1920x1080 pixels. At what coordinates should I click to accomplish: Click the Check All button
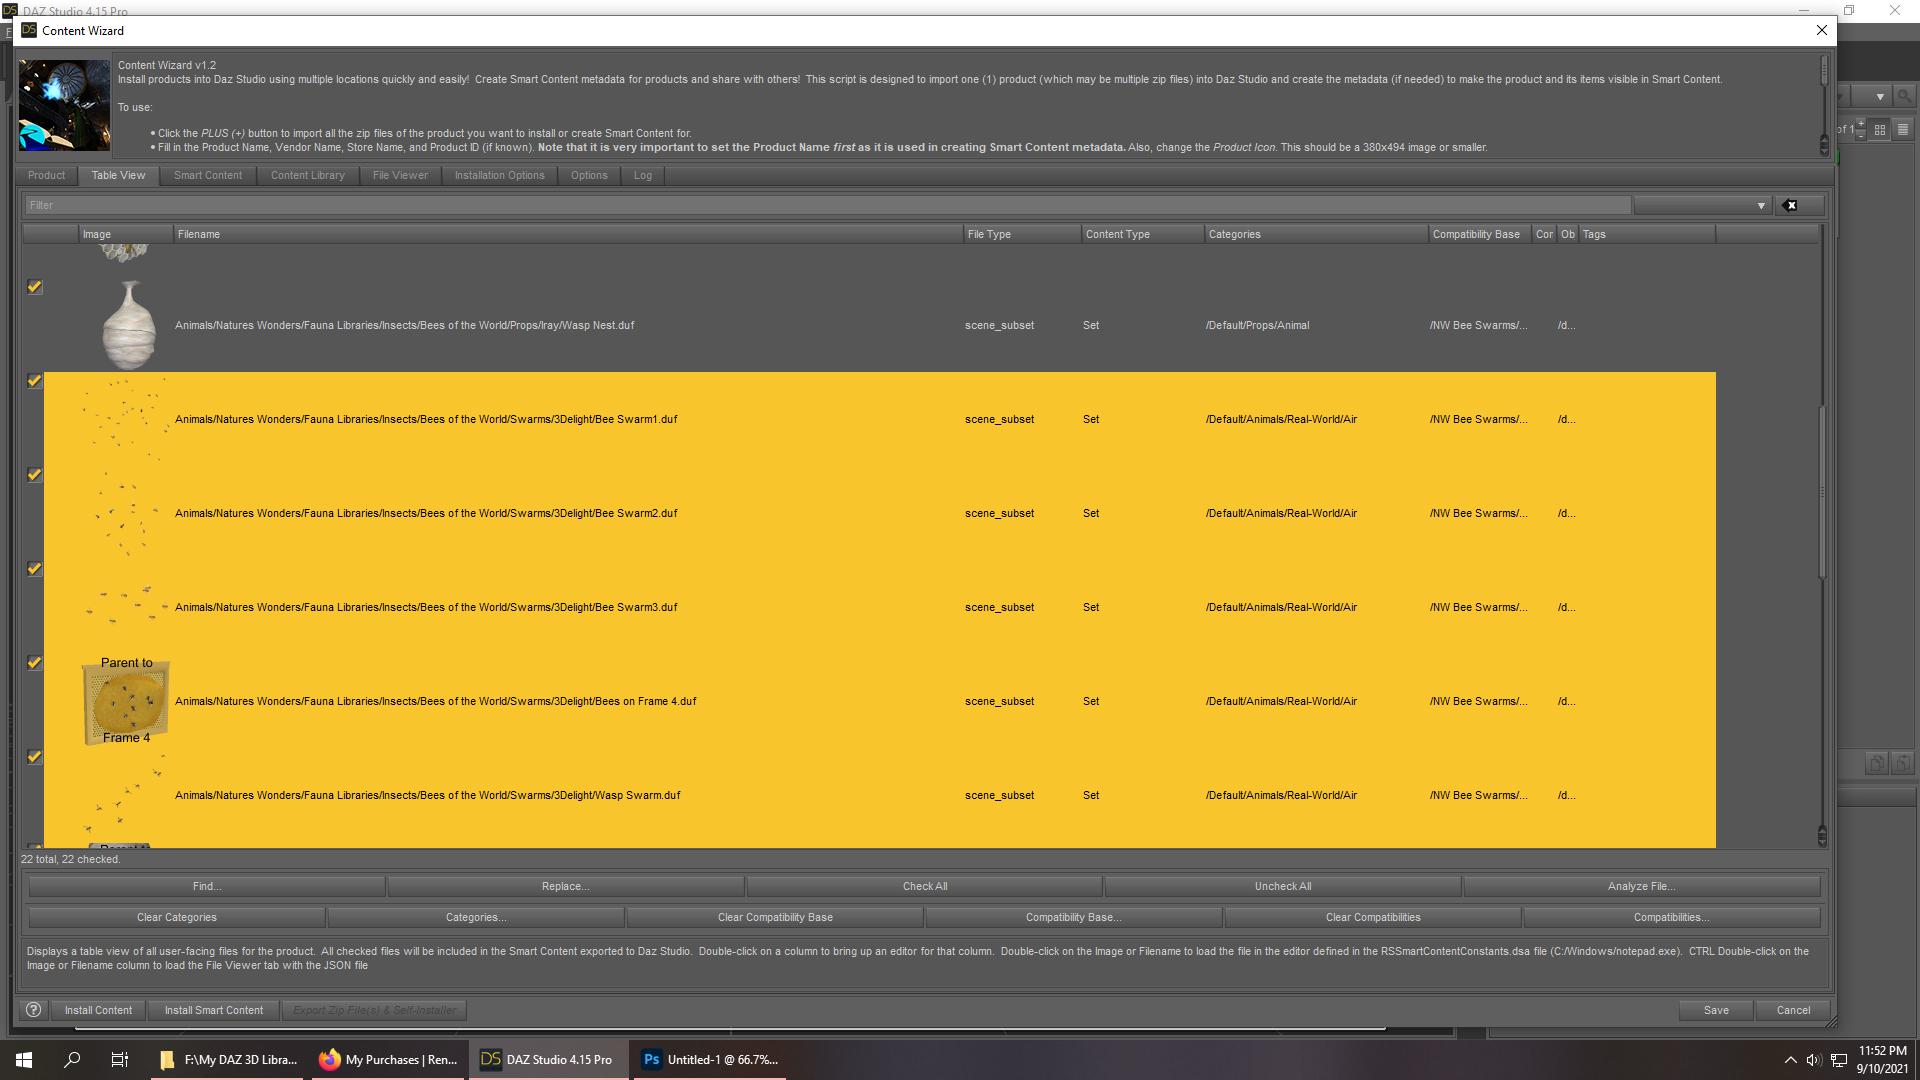[x=924, y=886]
